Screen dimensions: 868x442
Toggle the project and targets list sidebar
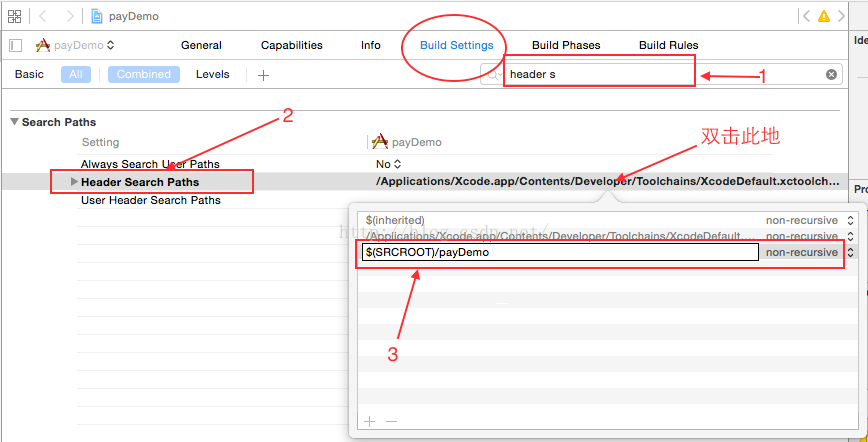tap(16, 45)
